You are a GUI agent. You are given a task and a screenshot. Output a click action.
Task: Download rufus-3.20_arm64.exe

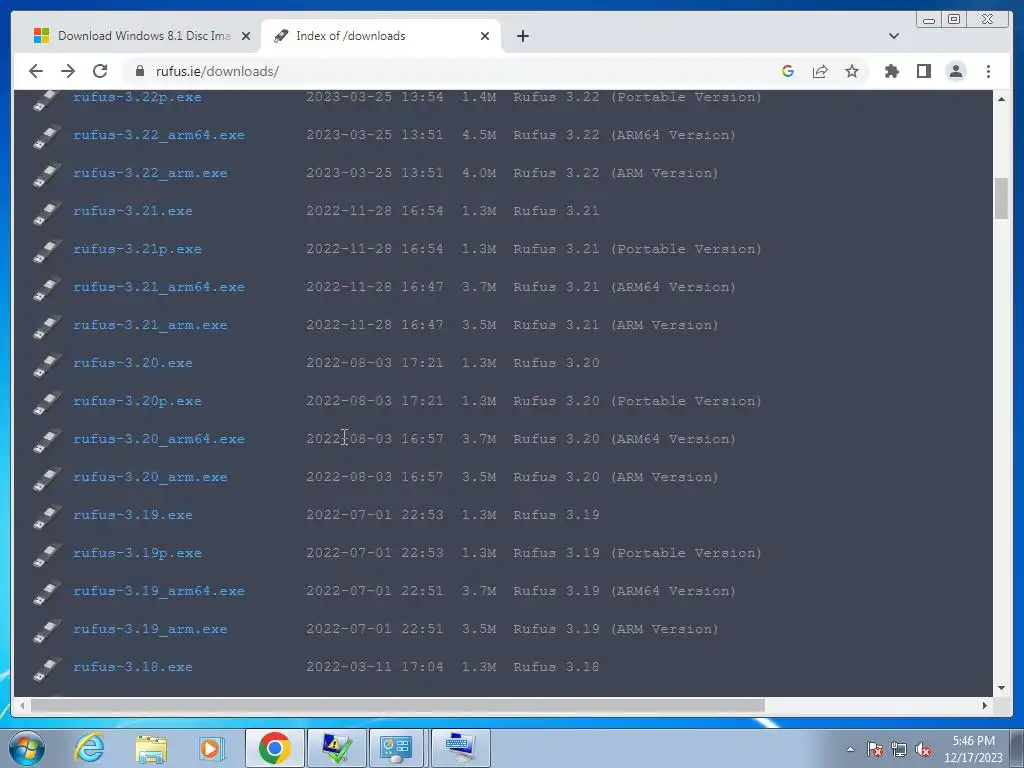pyautogui.click(x=159, y=439)
